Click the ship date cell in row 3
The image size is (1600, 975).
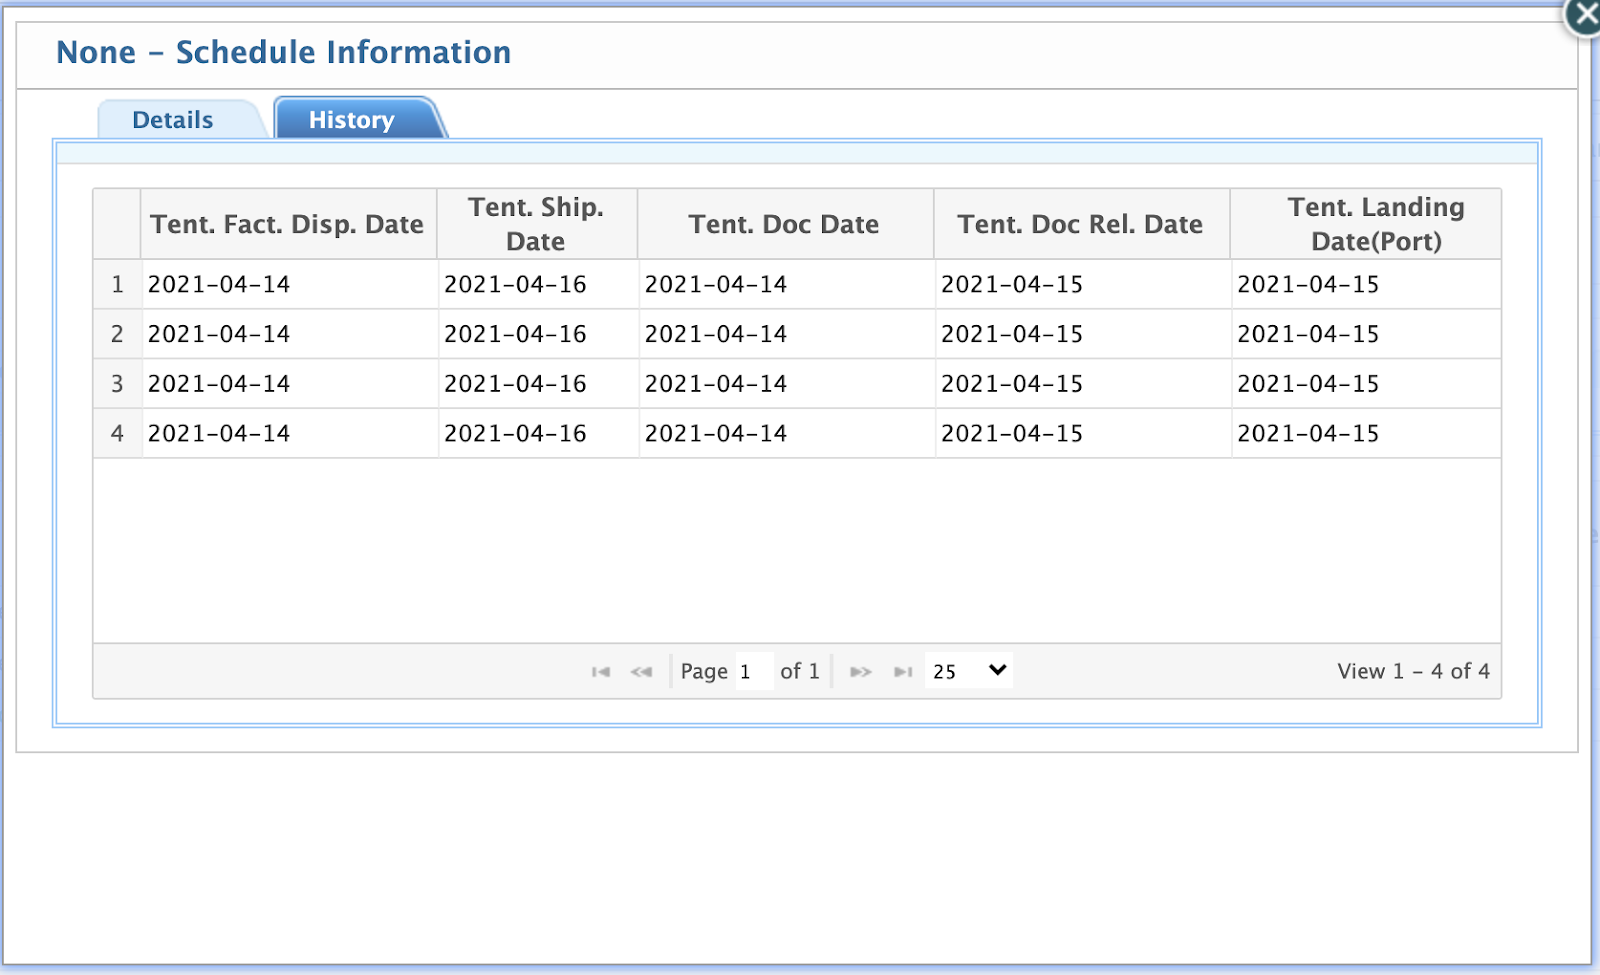coord(516,384)
